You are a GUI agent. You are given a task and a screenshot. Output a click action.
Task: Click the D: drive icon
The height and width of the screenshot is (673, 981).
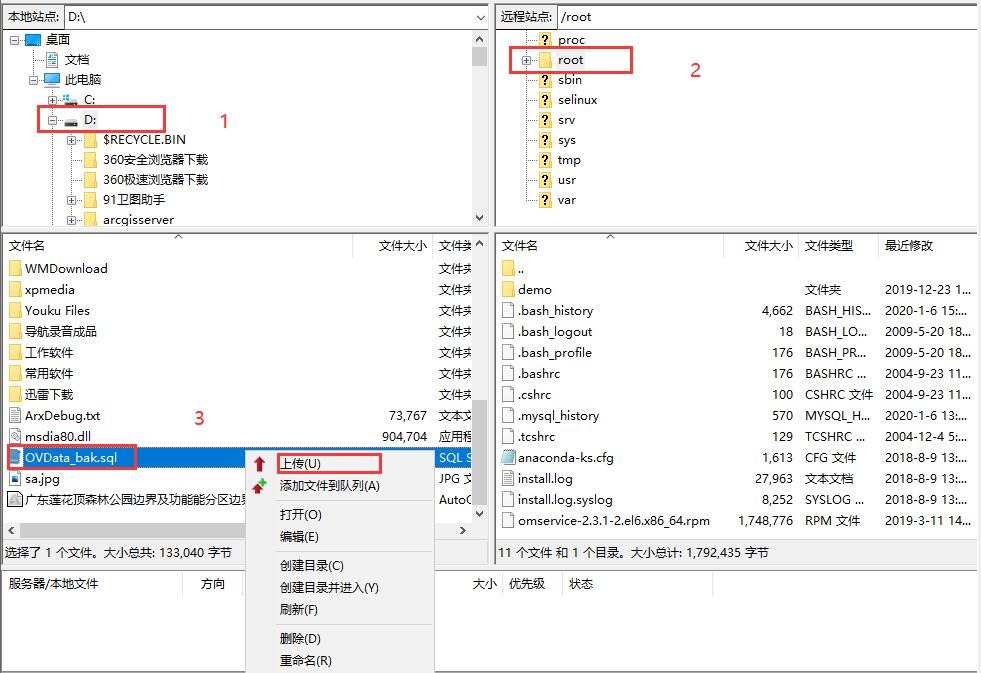[x=70, y=120]
